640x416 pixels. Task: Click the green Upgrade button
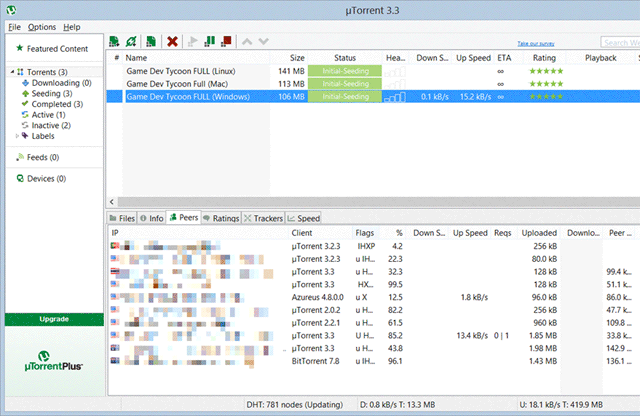[x=54, y=319]
